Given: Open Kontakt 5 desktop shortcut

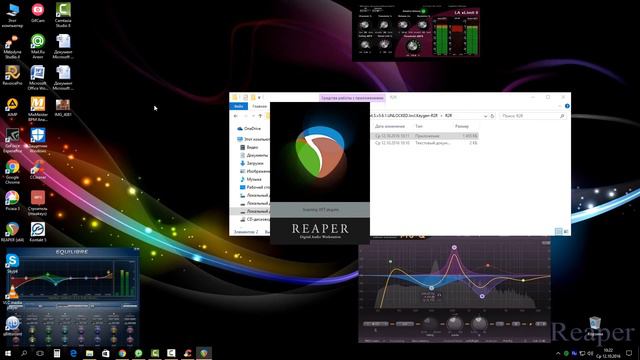Looking at the screenshot, I should click(x=38, y=232).
